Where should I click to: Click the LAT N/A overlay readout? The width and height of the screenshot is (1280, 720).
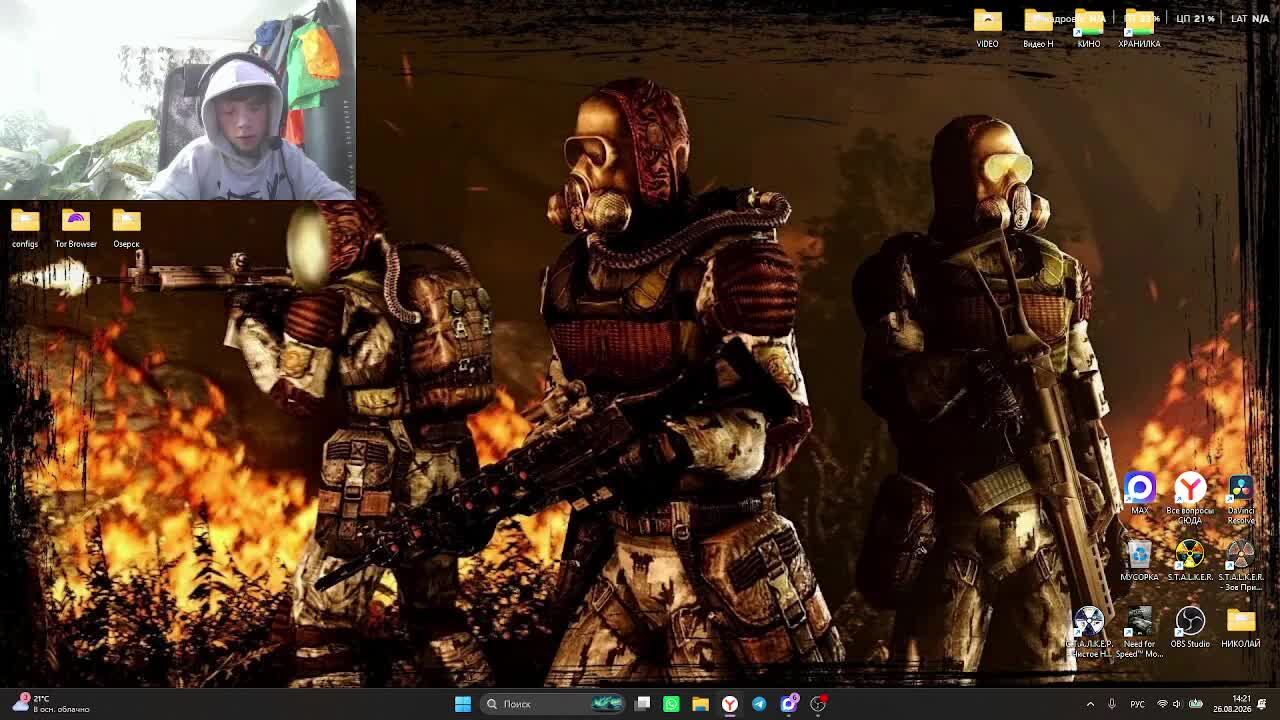point(1250,18)
